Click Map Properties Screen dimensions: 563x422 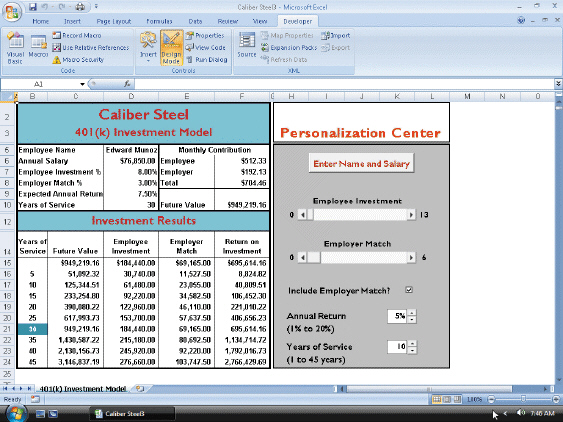[x=287, y=35]
